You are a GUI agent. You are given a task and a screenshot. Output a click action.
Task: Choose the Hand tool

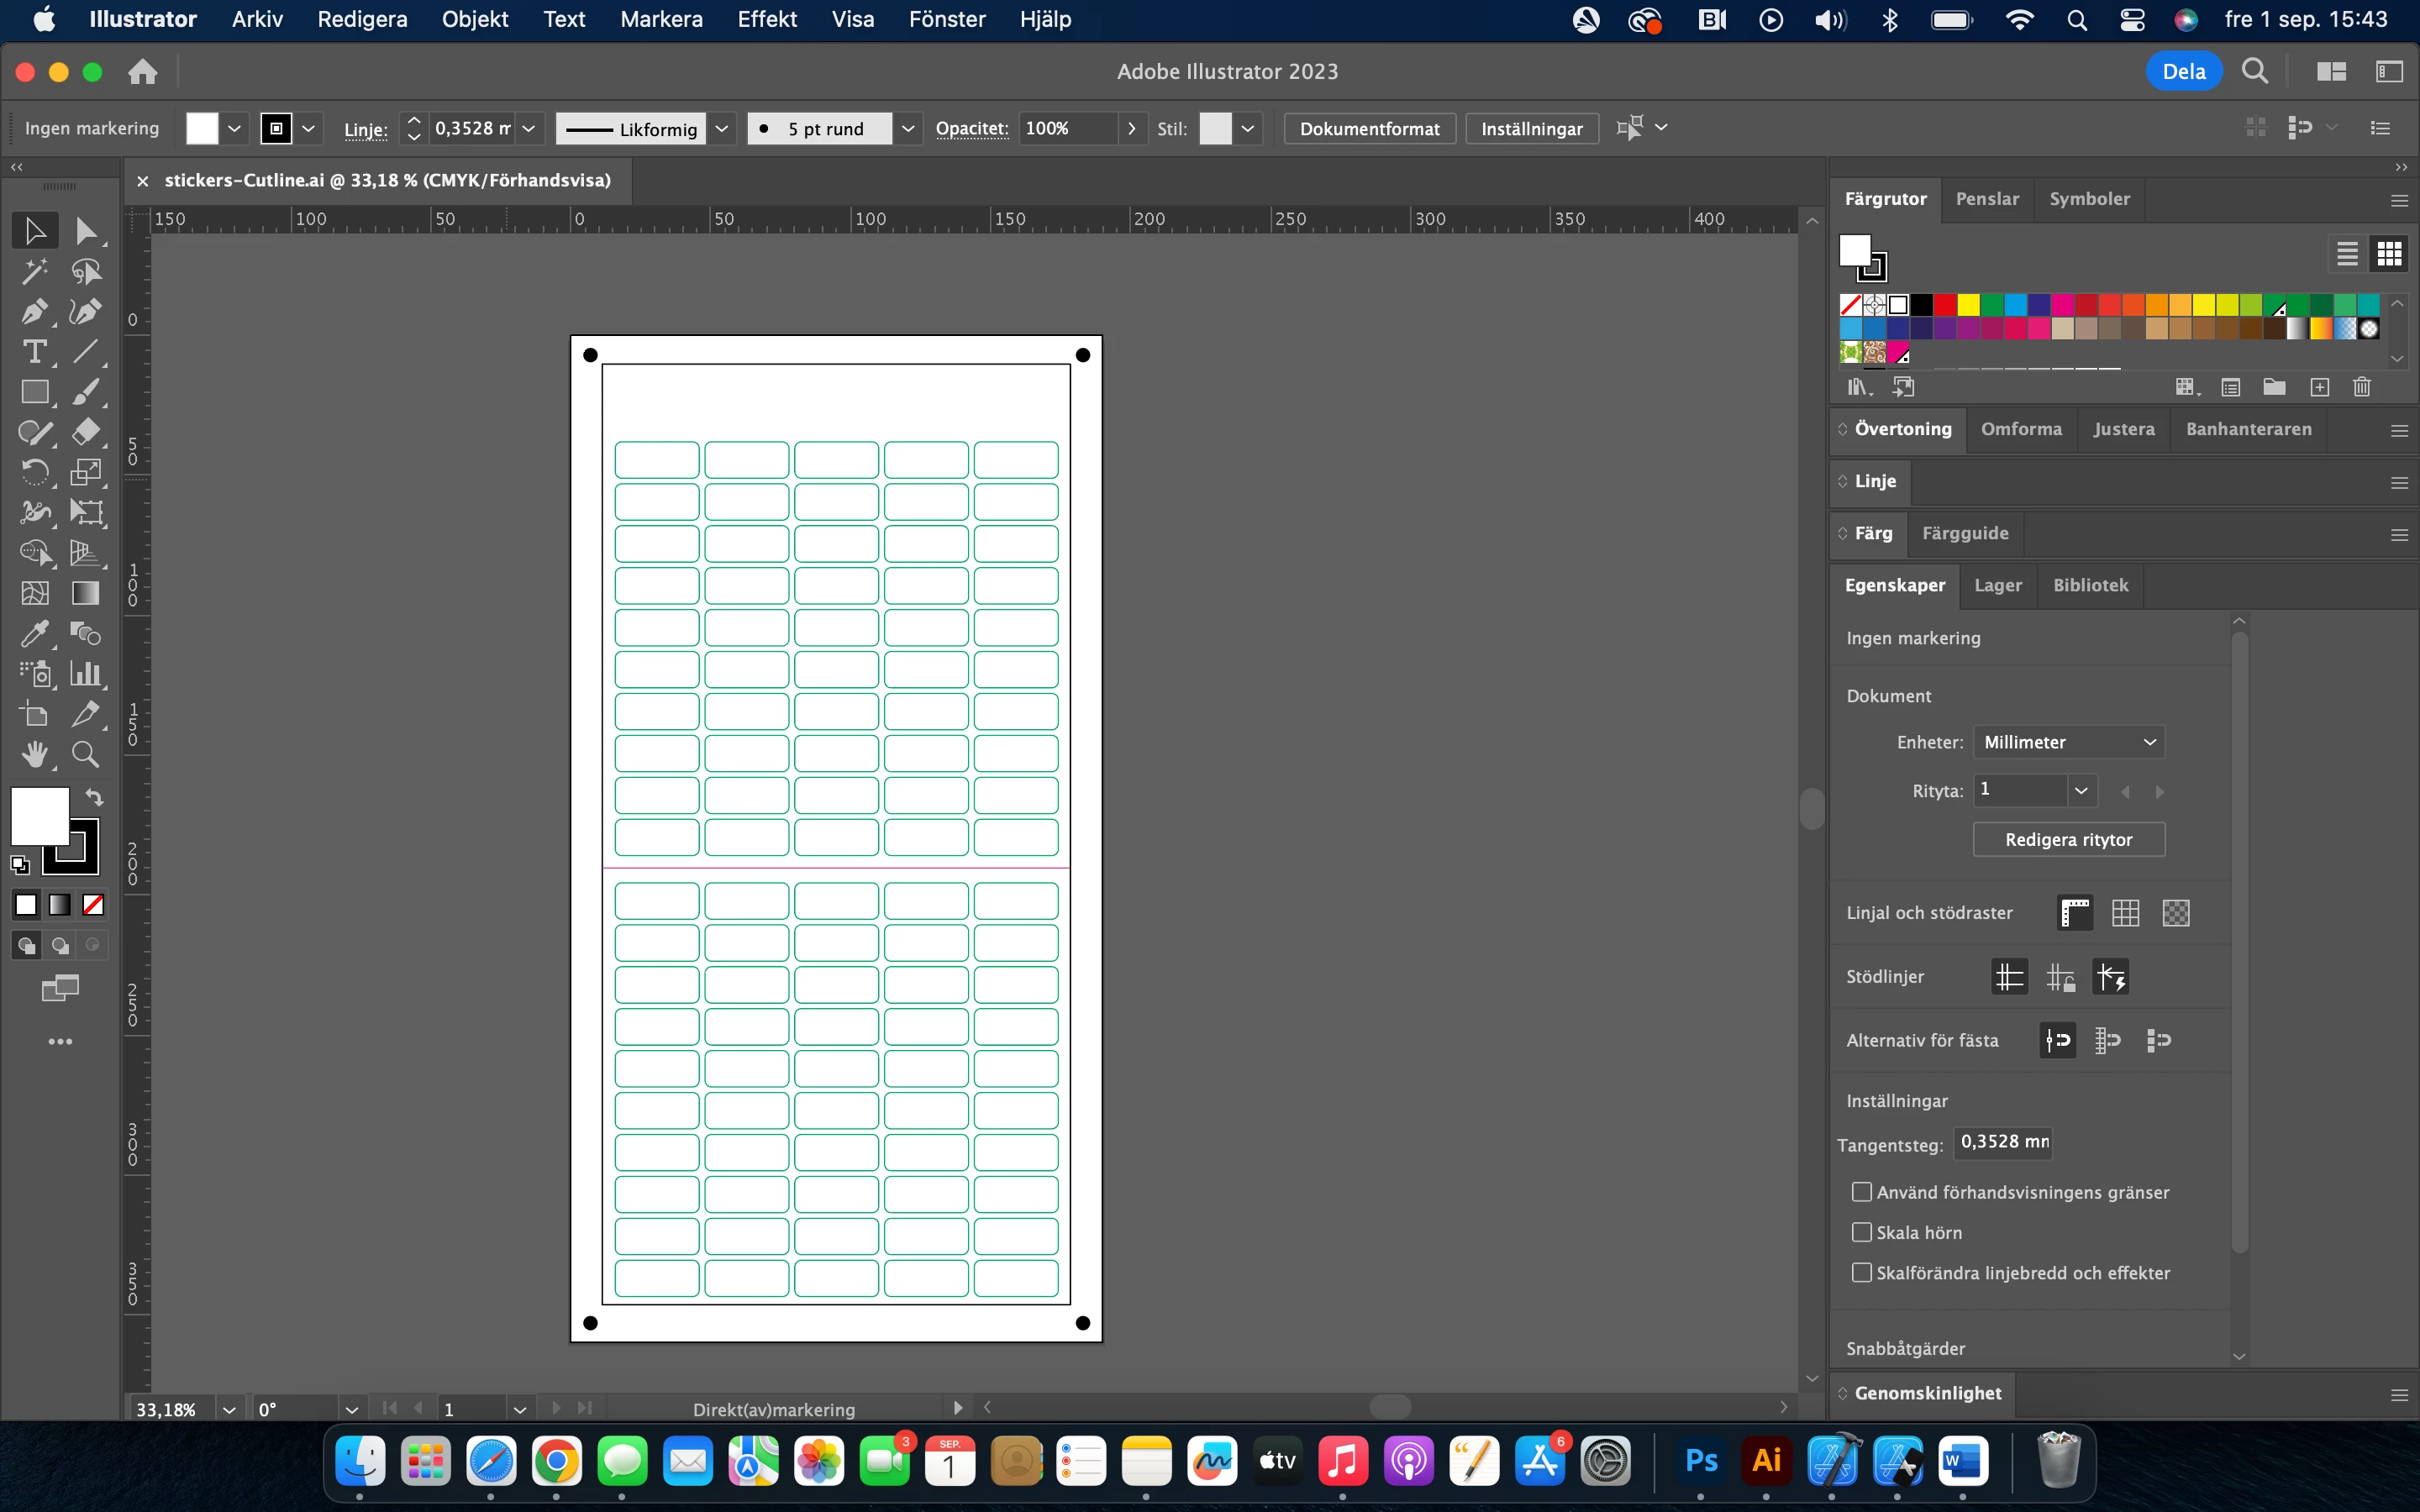(x=34, y=754)
